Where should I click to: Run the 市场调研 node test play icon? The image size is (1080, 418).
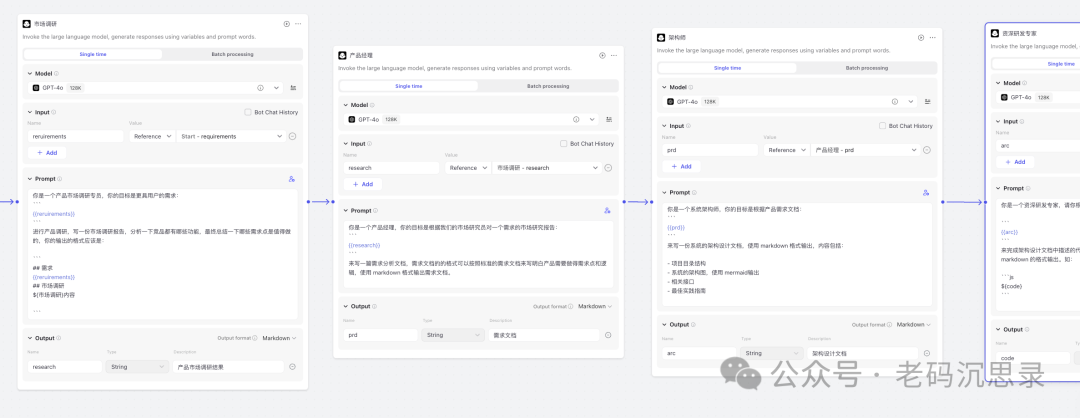pyautogui.click(x=287, y=23)
